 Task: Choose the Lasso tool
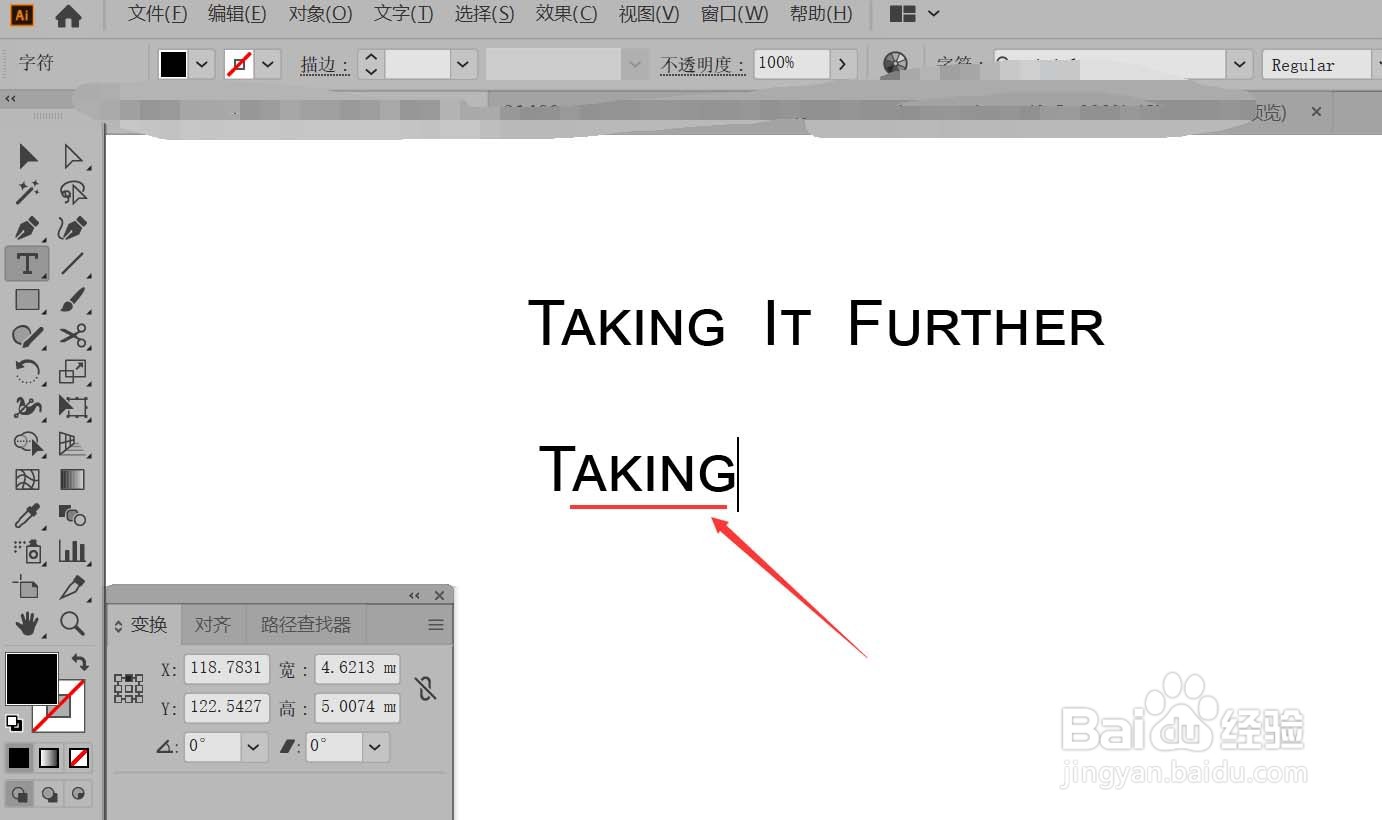coord(73,192)
